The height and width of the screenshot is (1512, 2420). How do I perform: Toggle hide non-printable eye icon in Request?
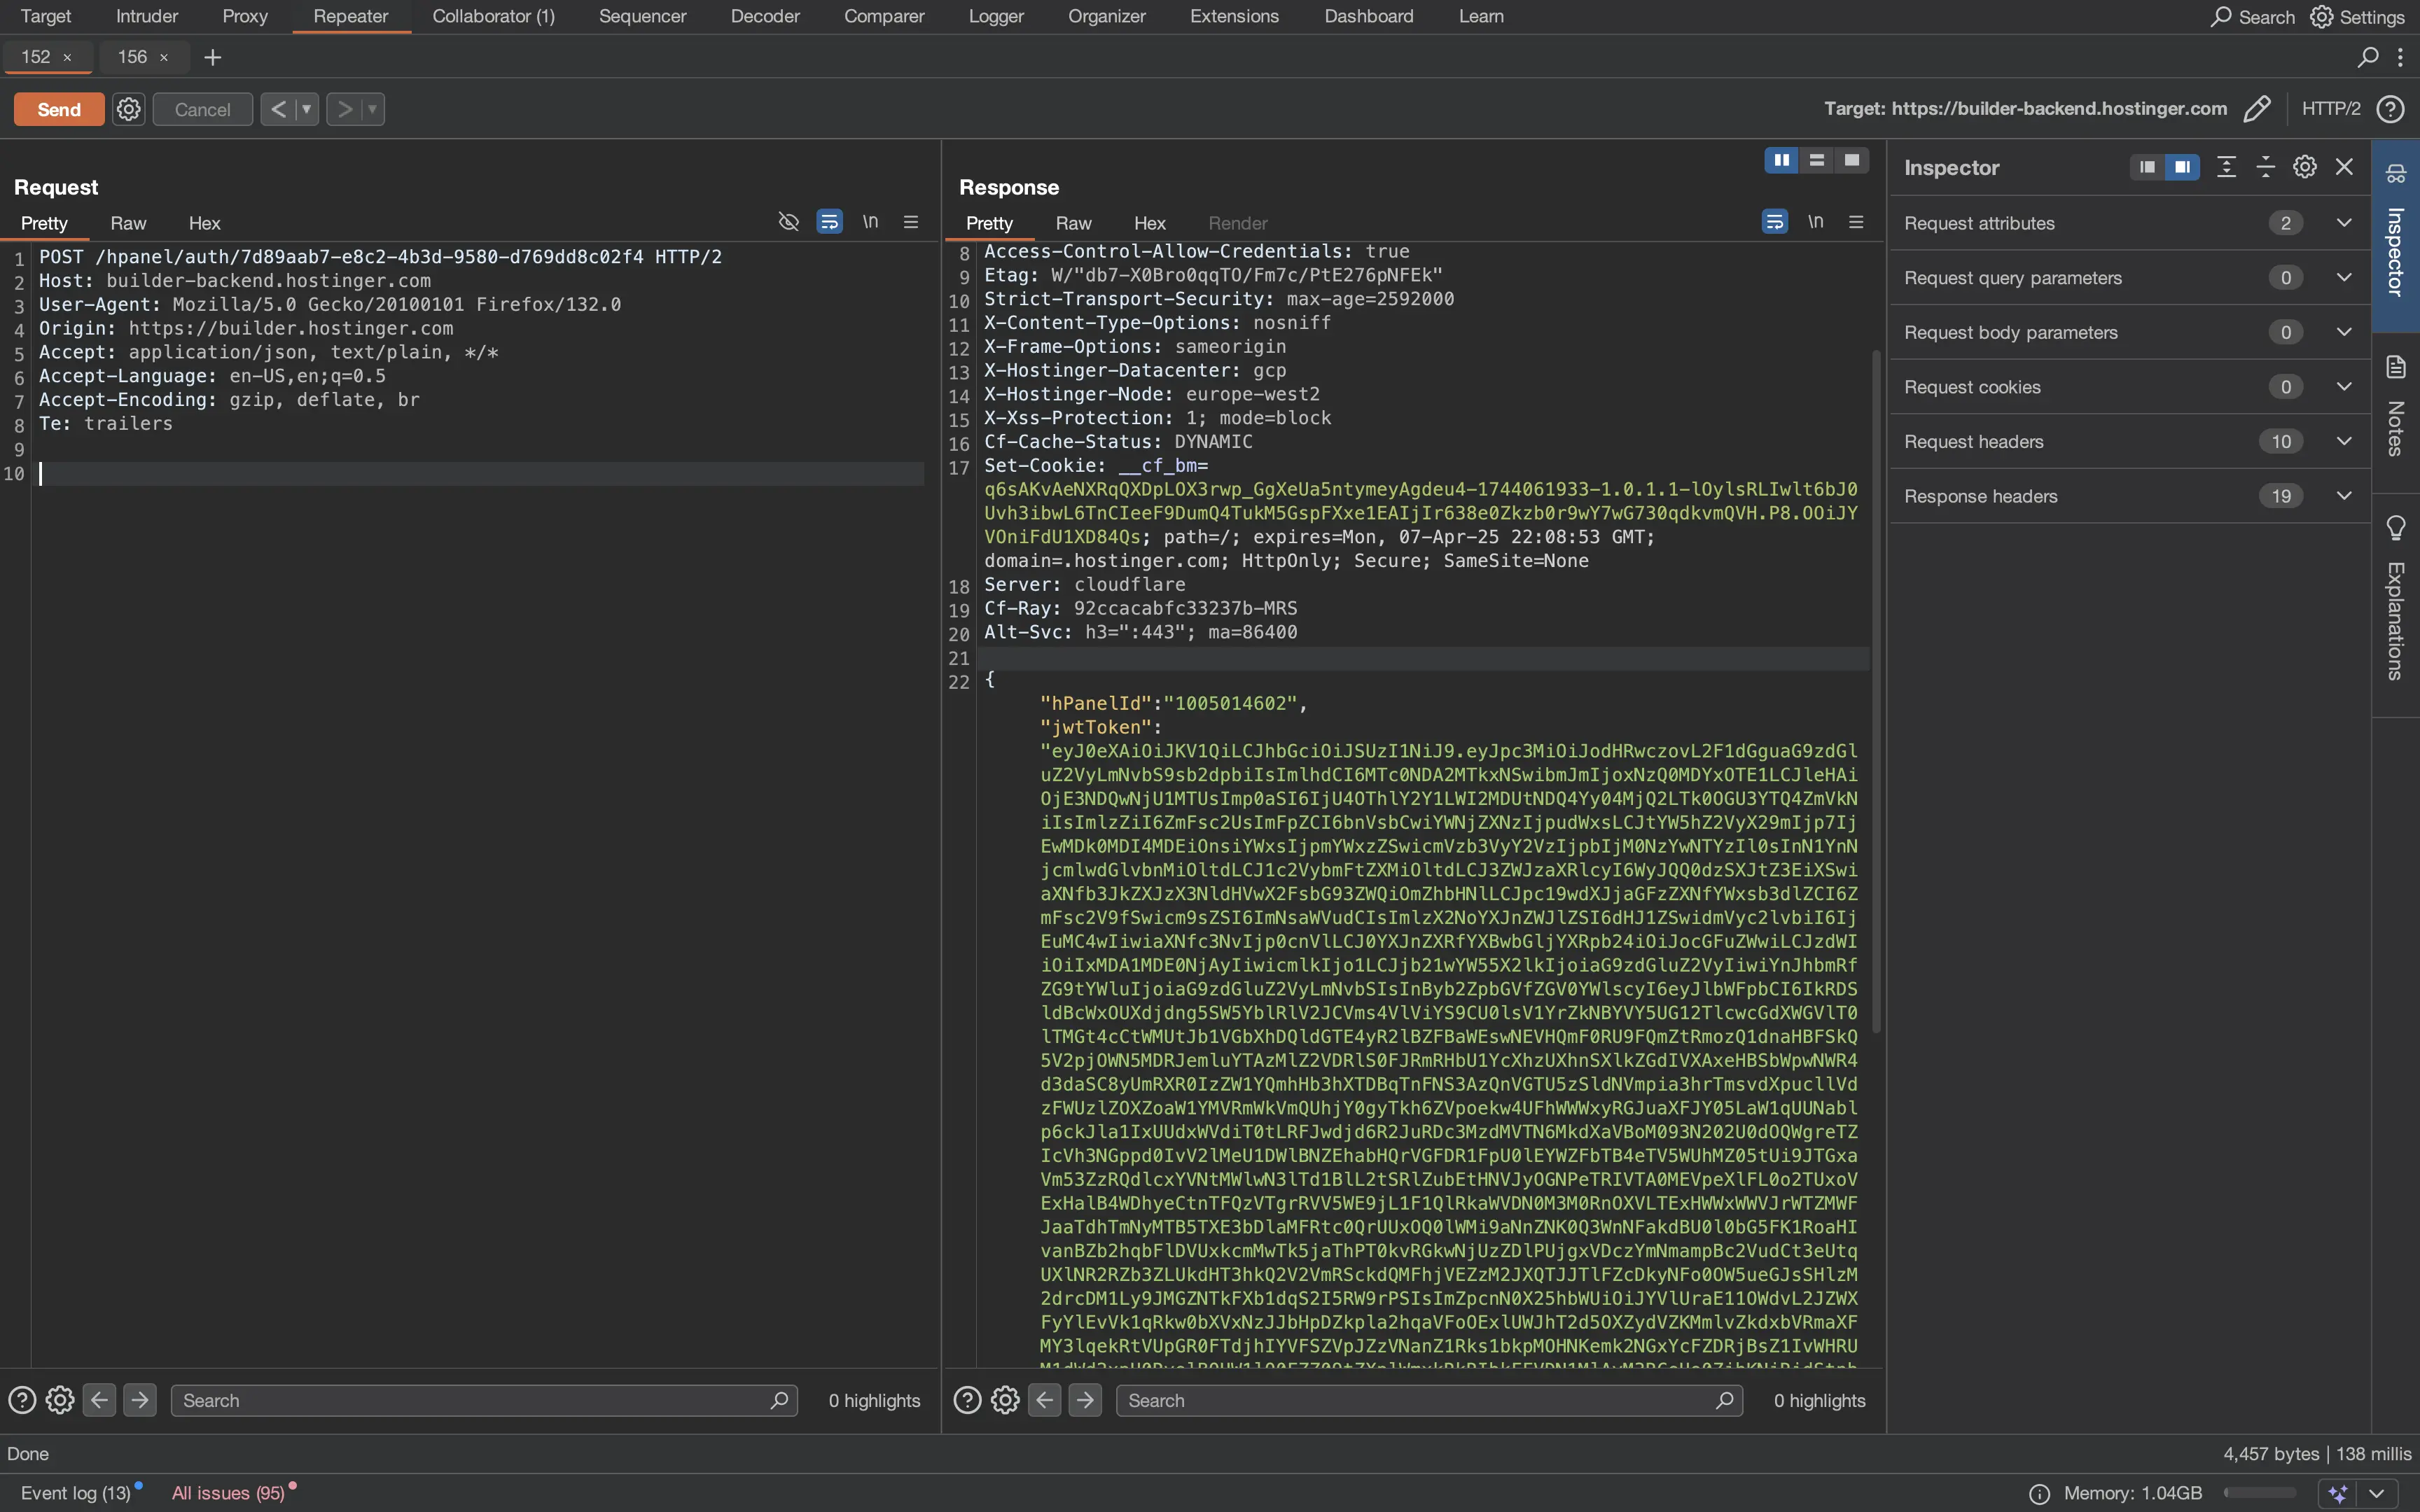tap(788, 222)
